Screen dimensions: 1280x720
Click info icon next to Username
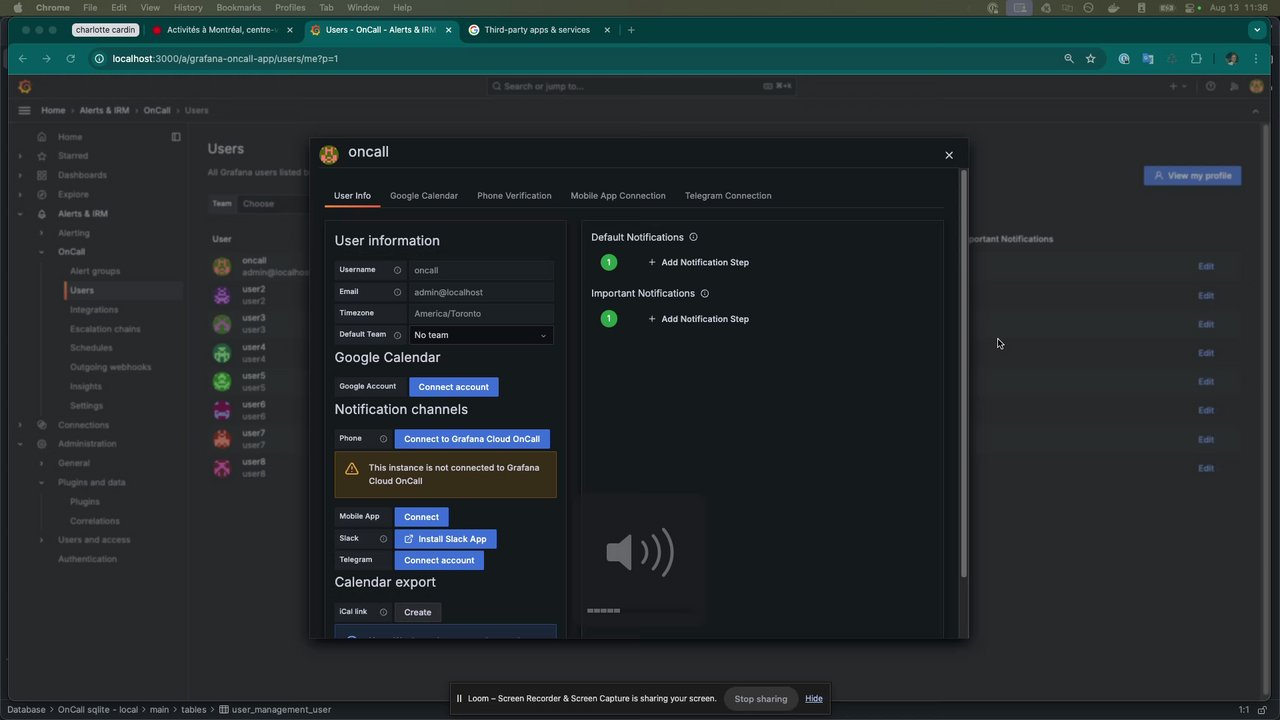click(x=397, y=270)
